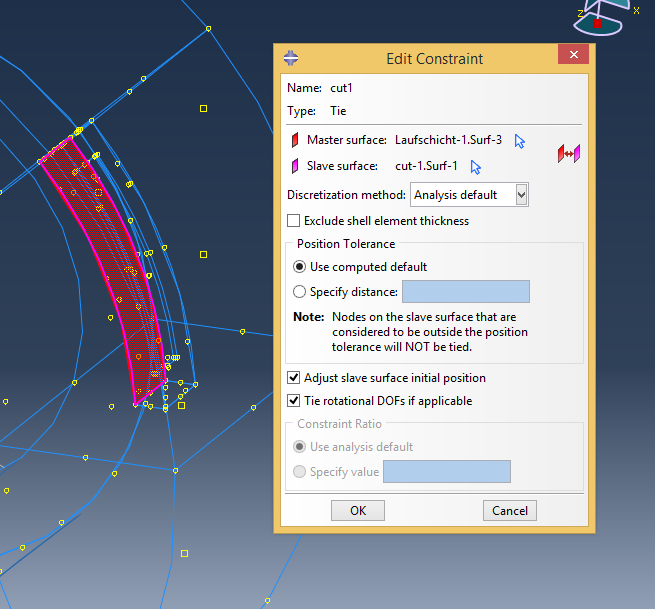
Task: Confirm the constraint with OK
Action: pyautogui.click(x=358, y=510)
